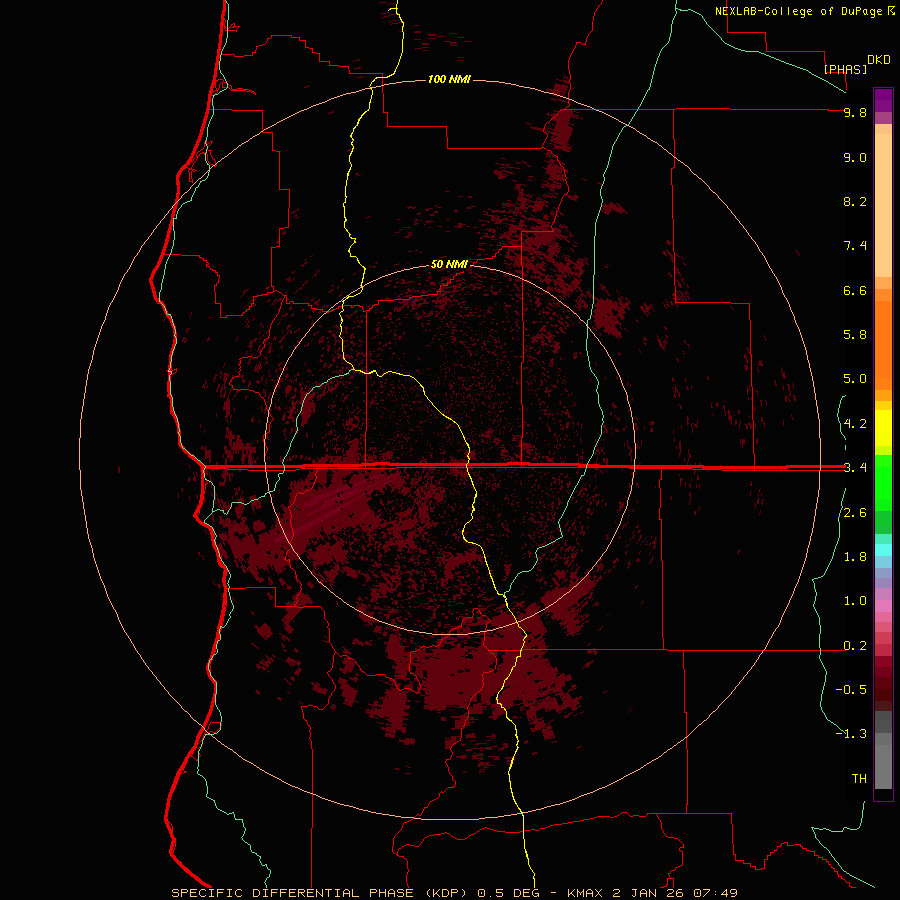Click the 6.6 scale label
900x900 pixels.
pos(855,290)
